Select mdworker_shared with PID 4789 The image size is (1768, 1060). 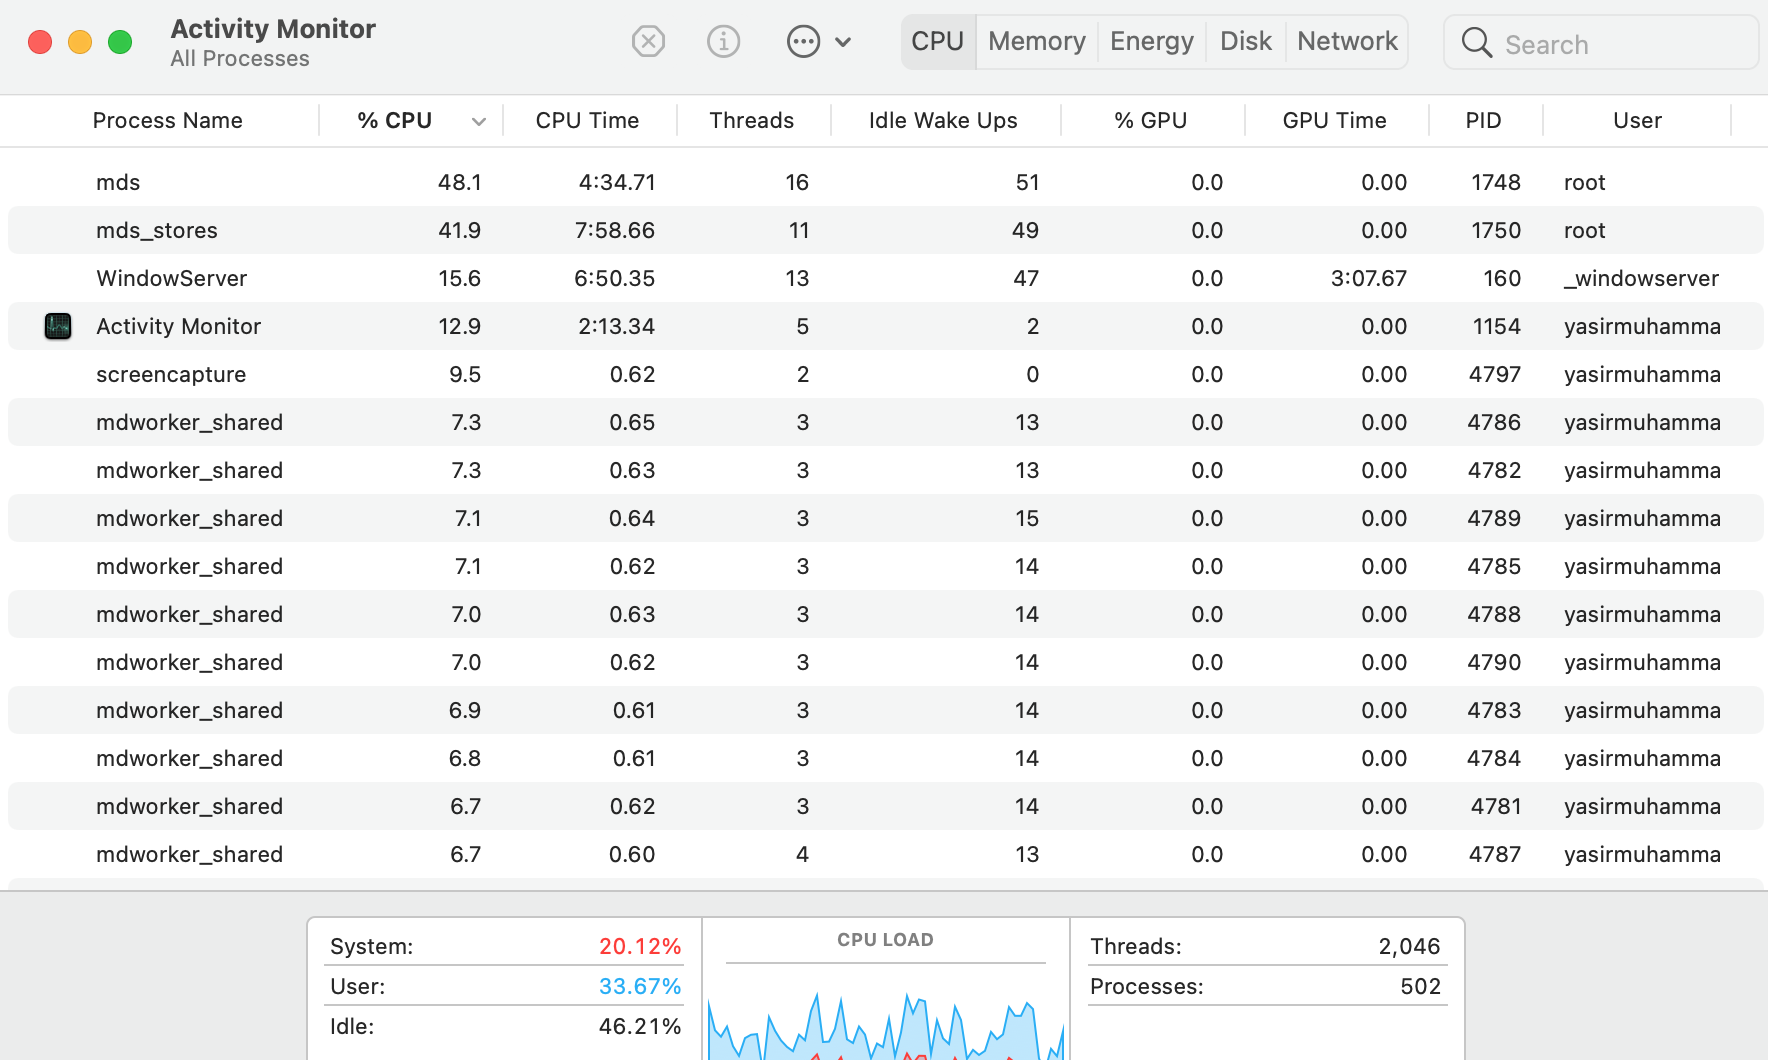pyautogui.click(x=885, y=518)
